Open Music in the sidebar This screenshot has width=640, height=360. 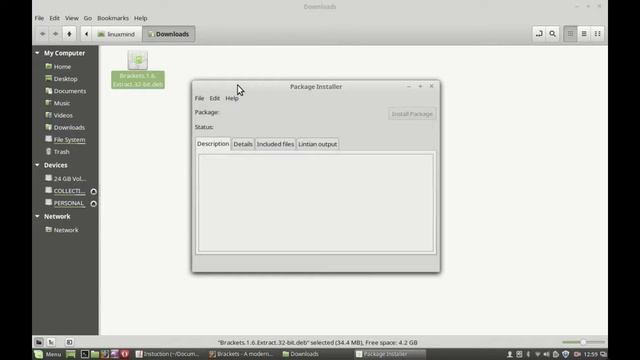pyautogui.click(x=62, y=103)
